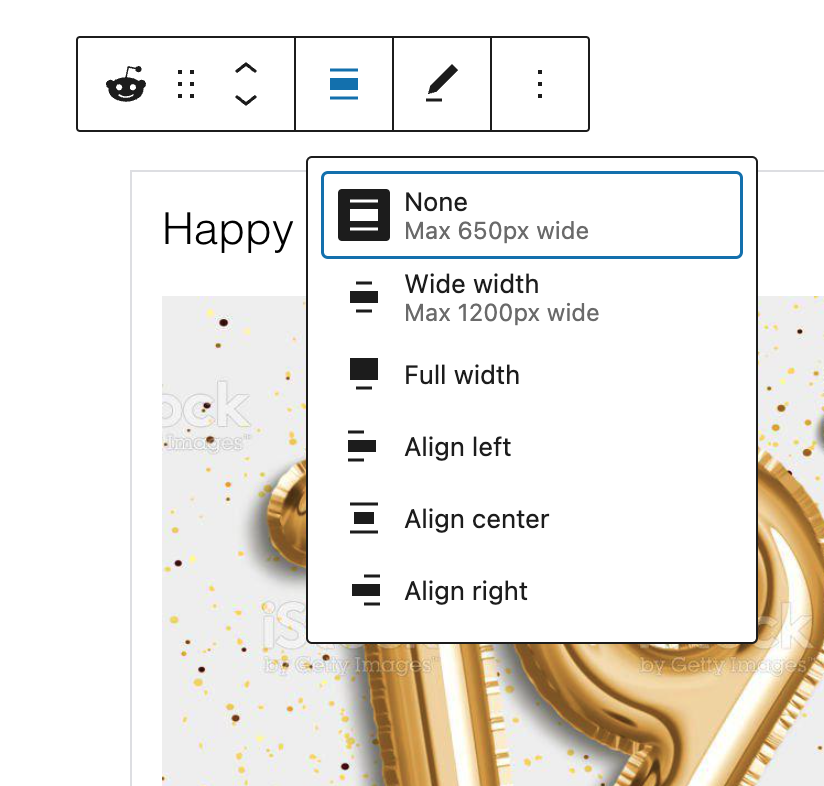The height and width of the screenshot is (786, 824).
Task: Click the pencil icon to edit the embed URL
Action: click(x=441, y=84)
